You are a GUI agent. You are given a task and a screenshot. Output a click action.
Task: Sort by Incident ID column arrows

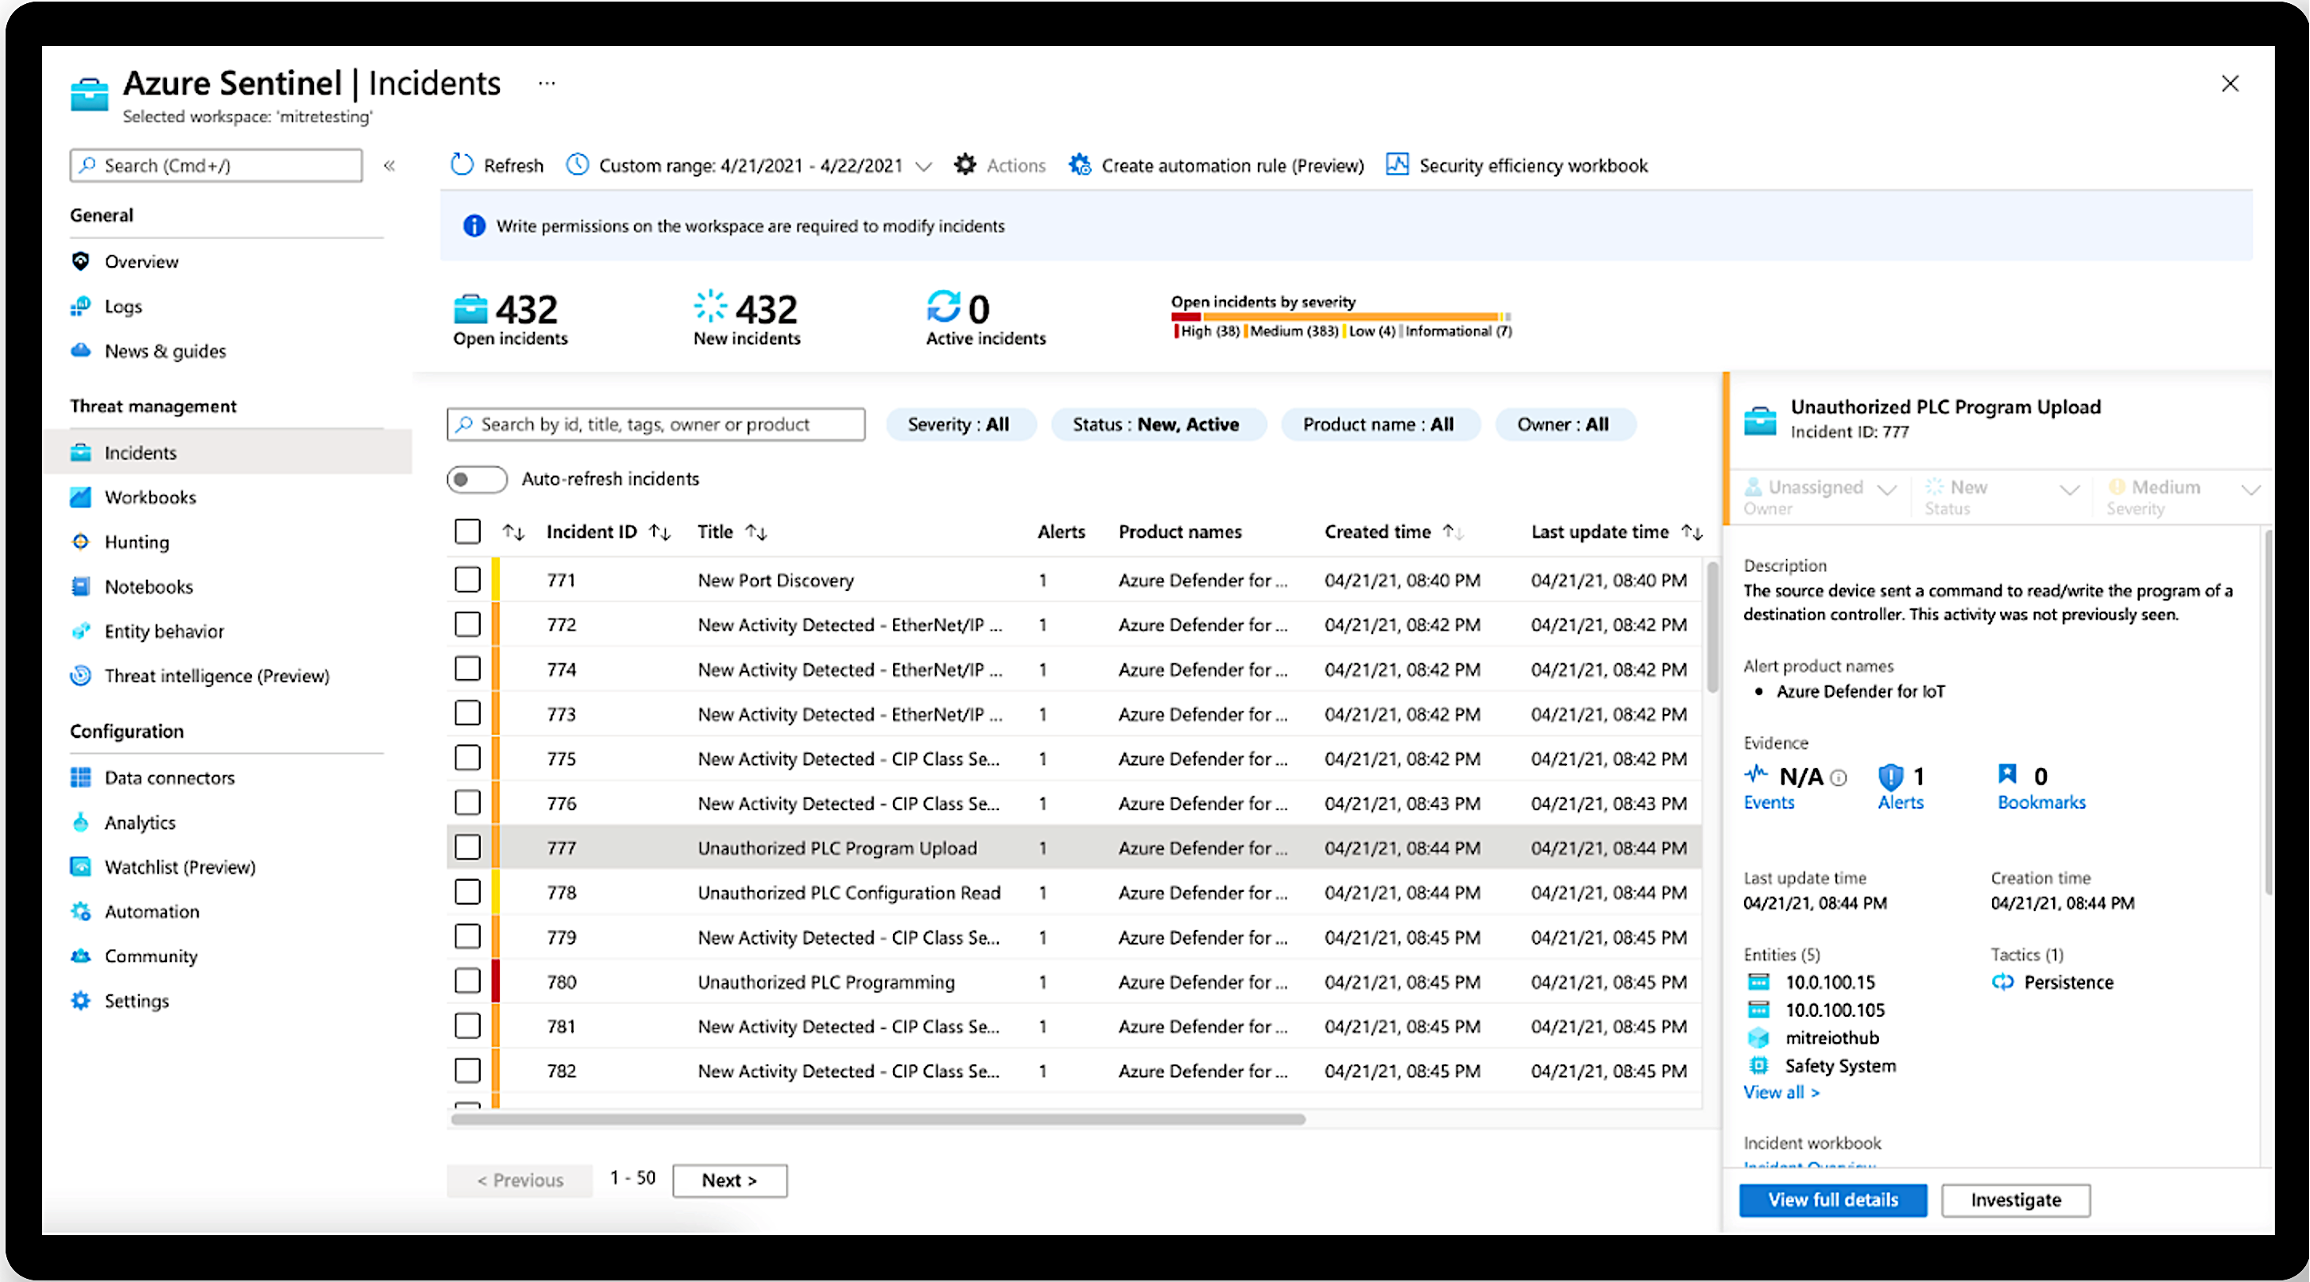pyautogui.click(x=660, y=532)
